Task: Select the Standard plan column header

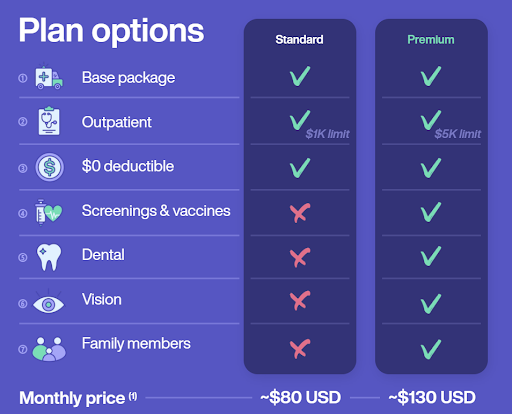Action: (299, 40)
